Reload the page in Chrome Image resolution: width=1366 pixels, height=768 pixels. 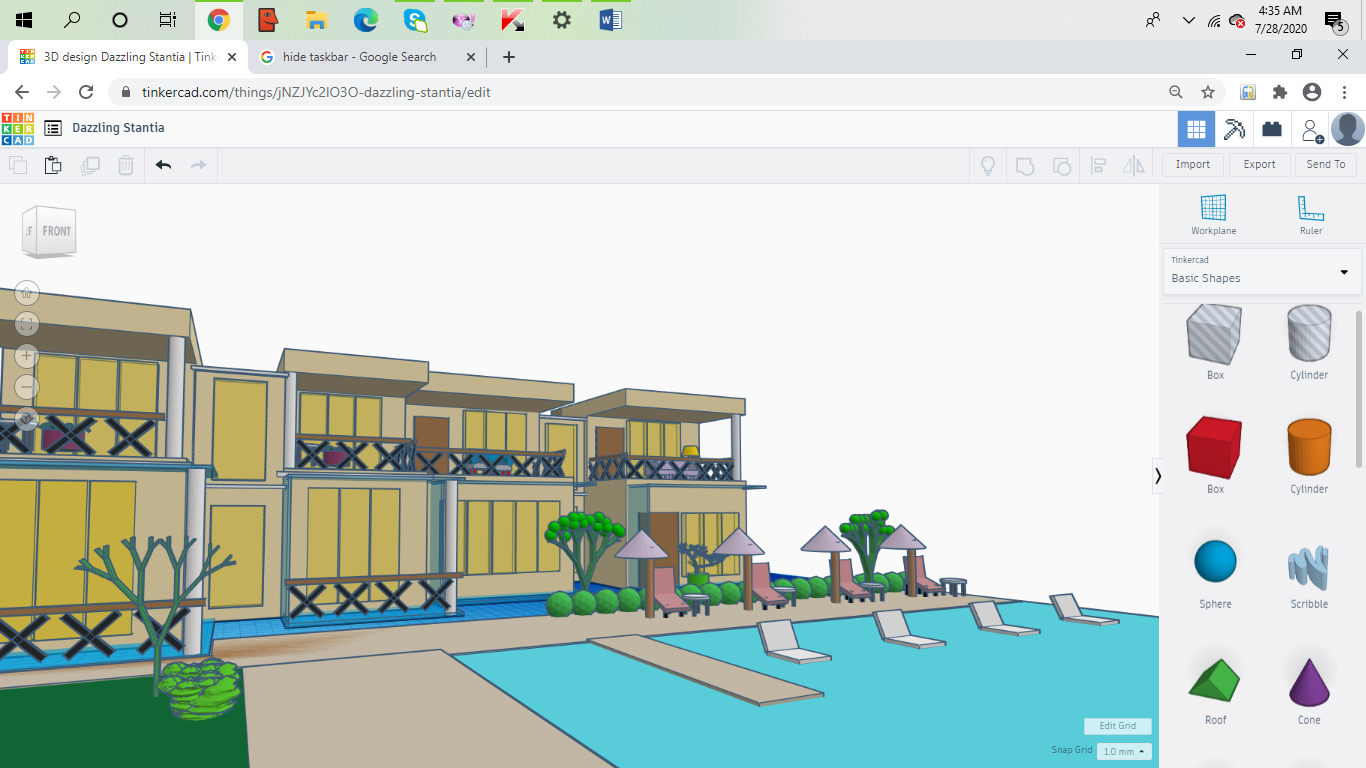(86, 92)
